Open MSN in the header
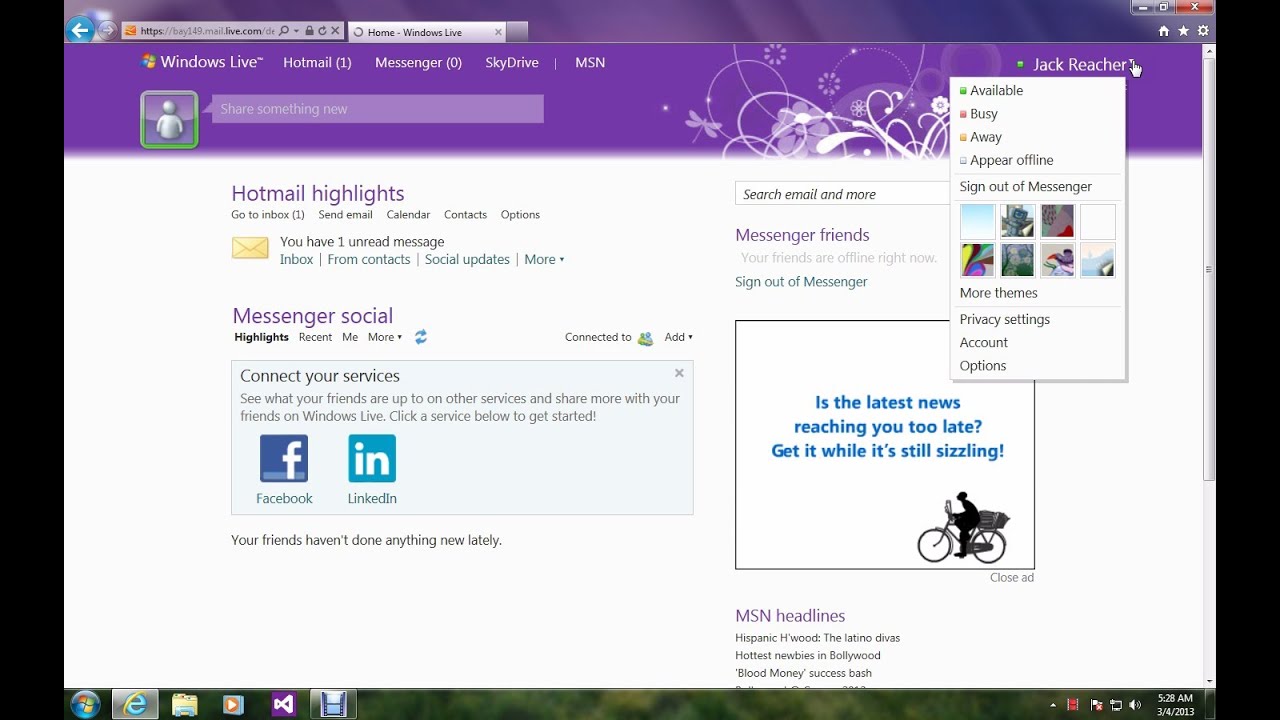The height and width of the screenshot is (720, 1280). pos(590,62)
